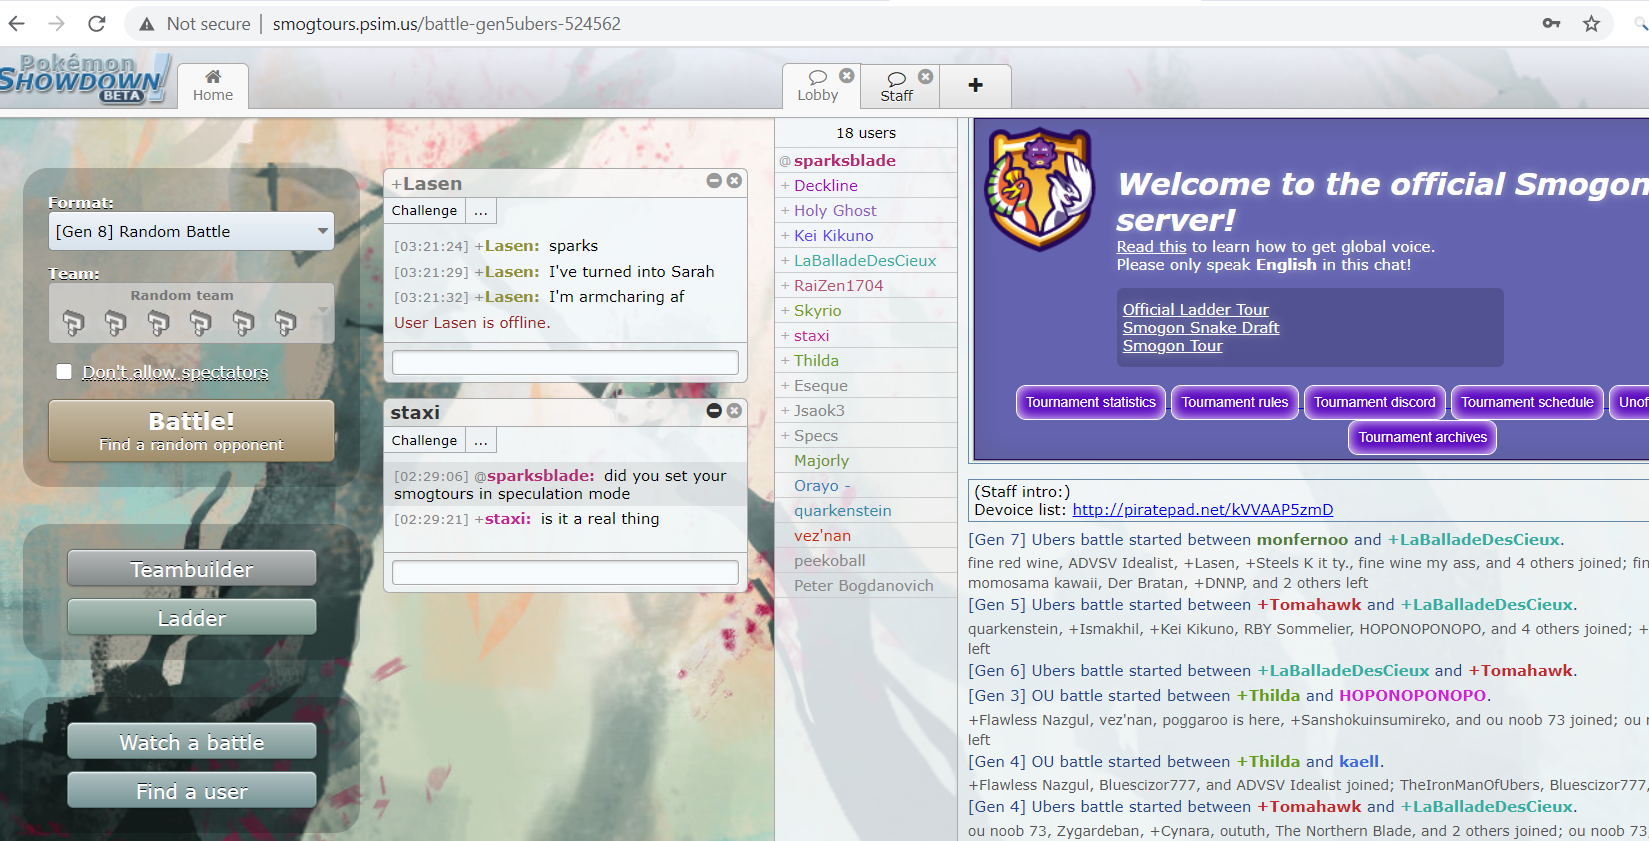Challenge Lasen from the PM window
This screenshot has width=1649, height=841.
tap(424, 211)
